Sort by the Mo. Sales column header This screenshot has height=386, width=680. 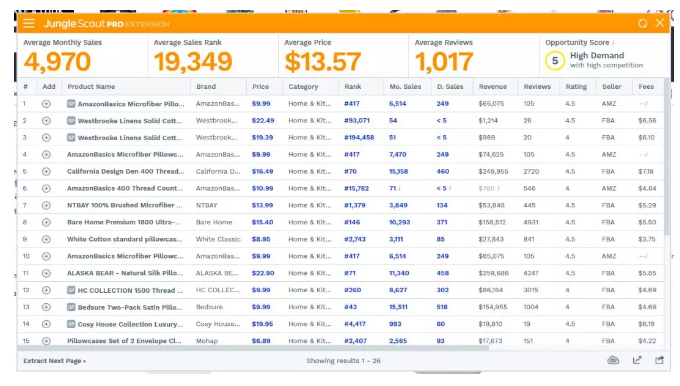pyautogui.click(x=405, y=87)
